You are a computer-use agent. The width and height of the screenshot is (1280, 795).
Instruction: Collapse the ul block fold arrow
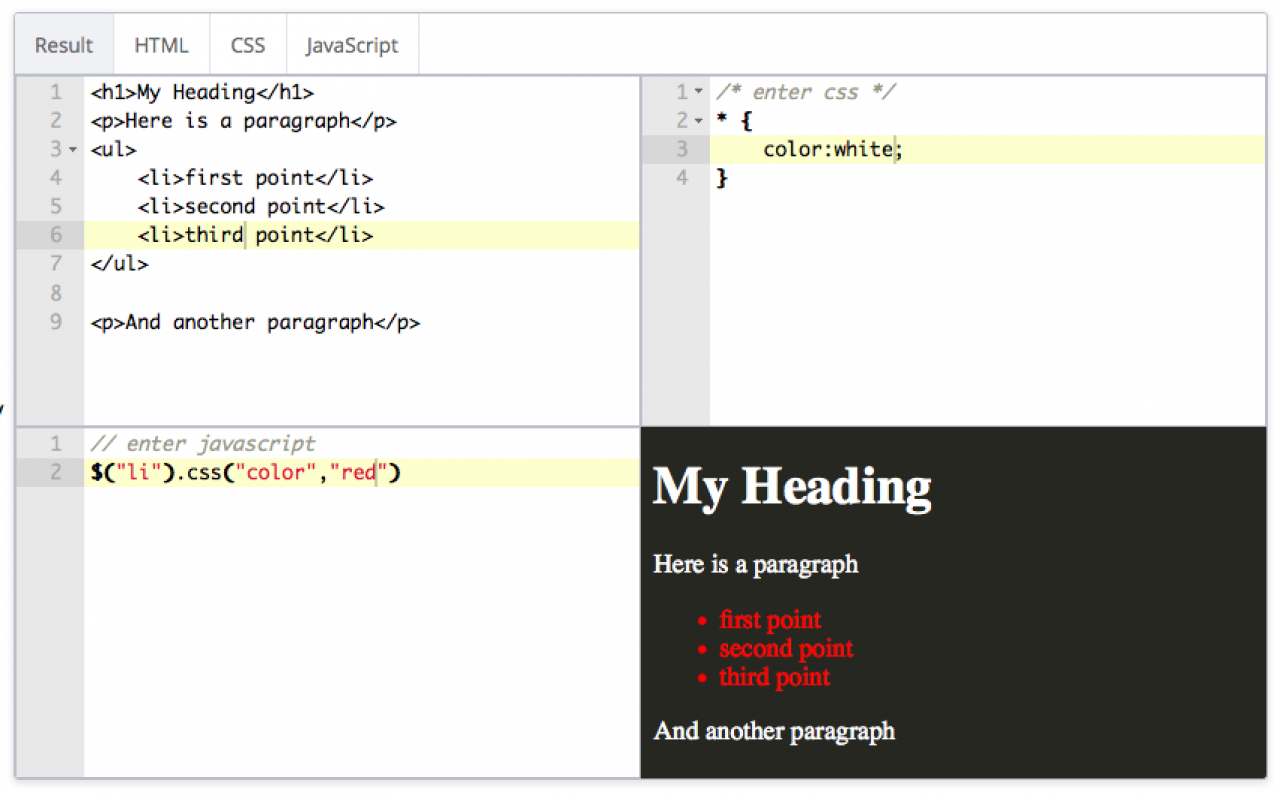tap(73, 150)
